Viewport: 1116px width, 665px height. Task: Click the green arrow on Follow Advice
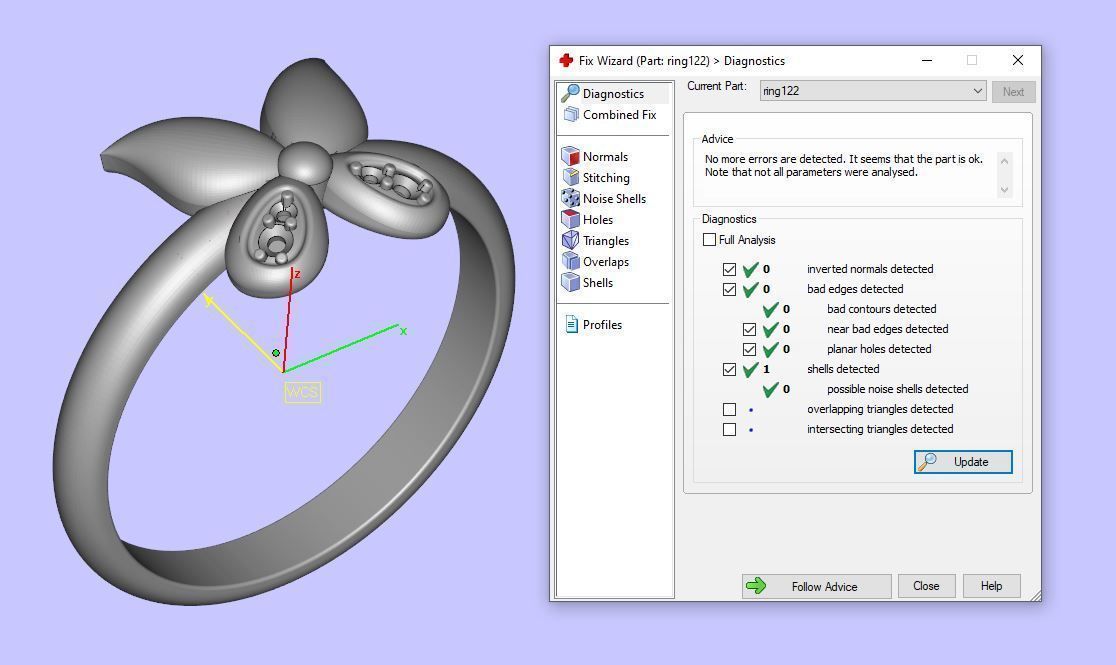(756, 586)
